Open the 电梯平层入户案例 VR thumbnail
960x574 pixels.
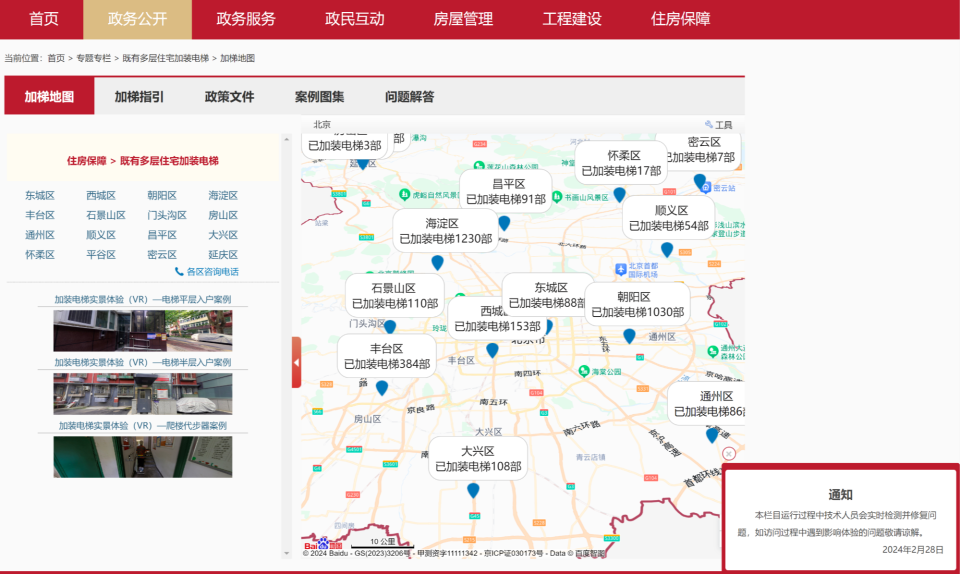pos(143,330)
